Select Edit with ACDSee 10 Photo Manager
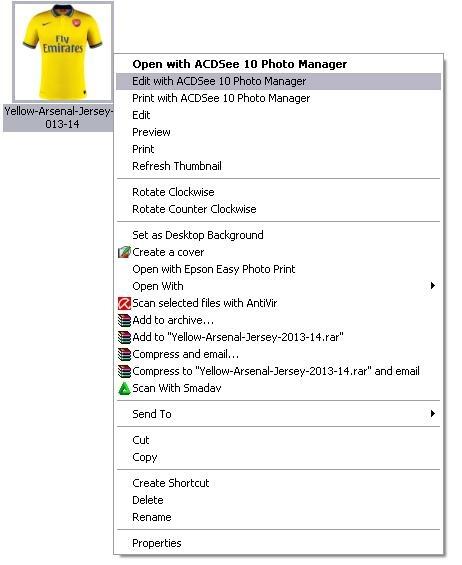This screenshot has height=565, width=462. [x=278, y=81]
